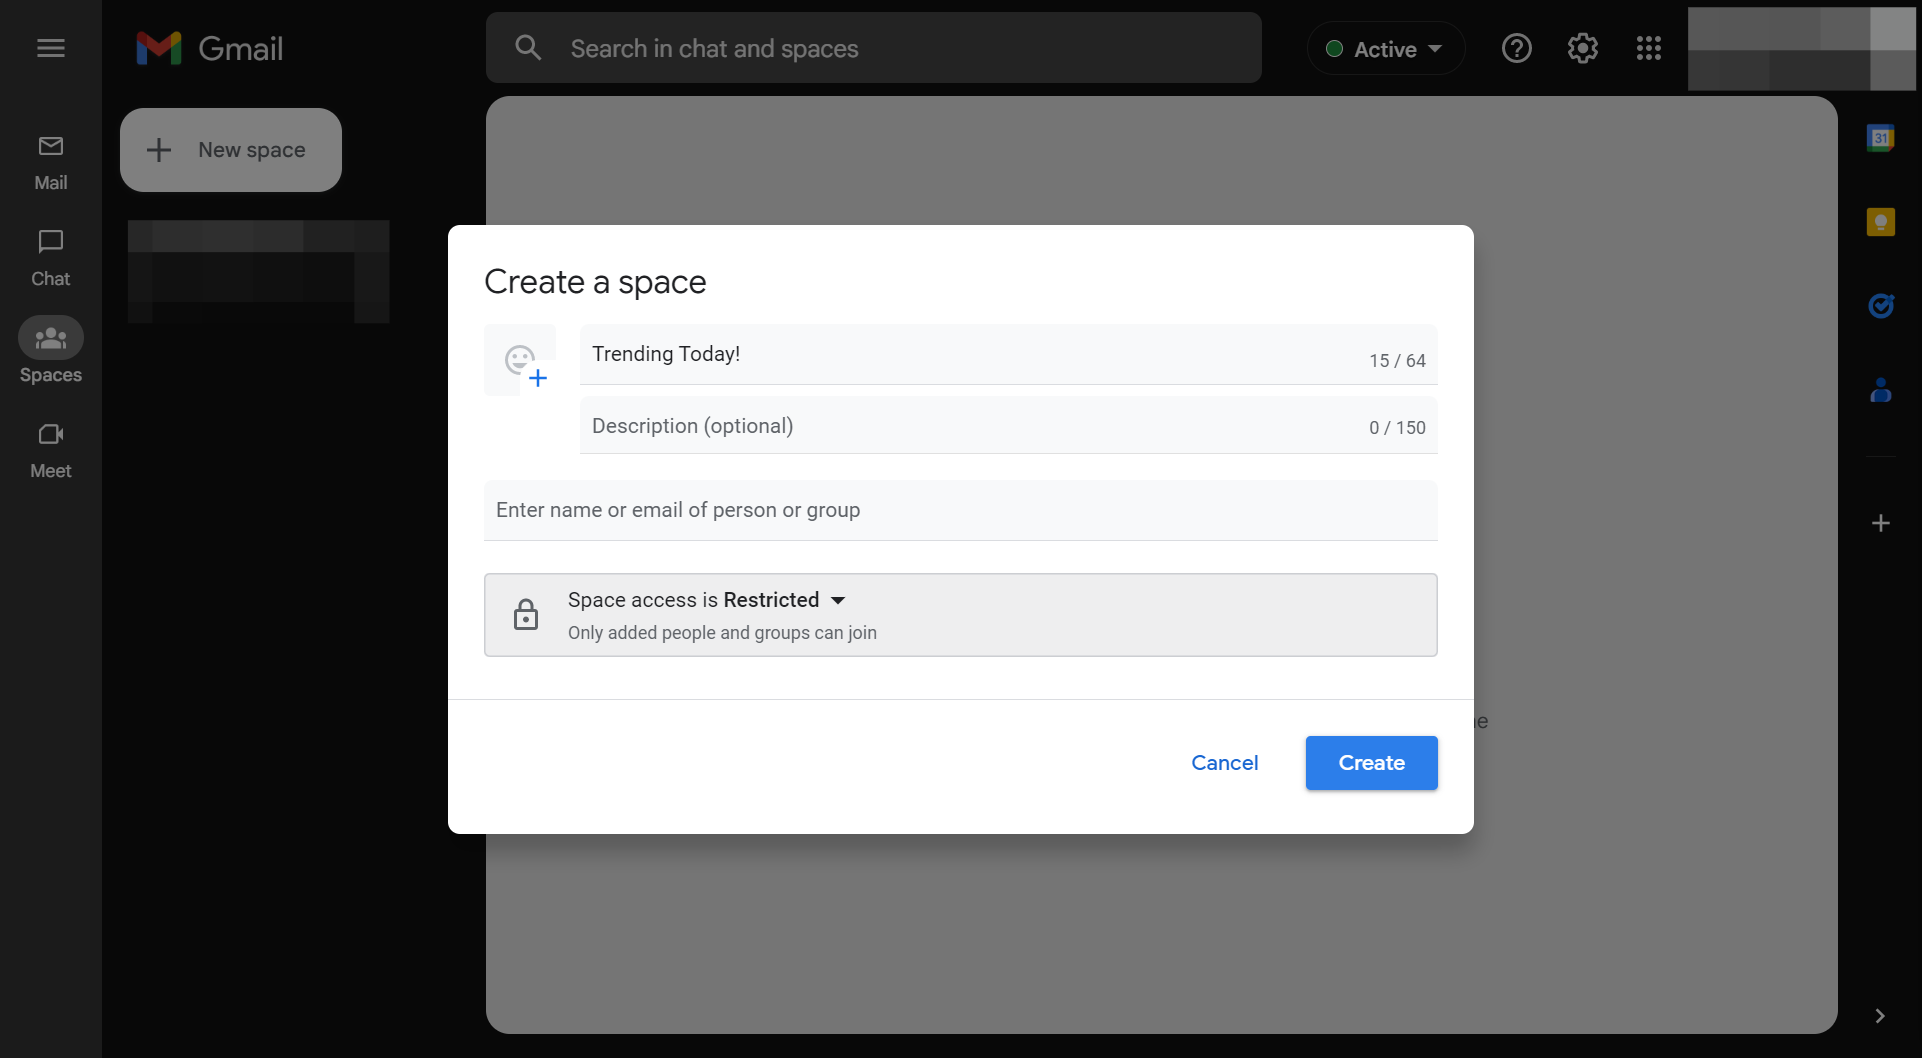The width and height of the screenshot is (1922, 1058).
Task: Open the Settings gear icon
Action: (1583, 48)
